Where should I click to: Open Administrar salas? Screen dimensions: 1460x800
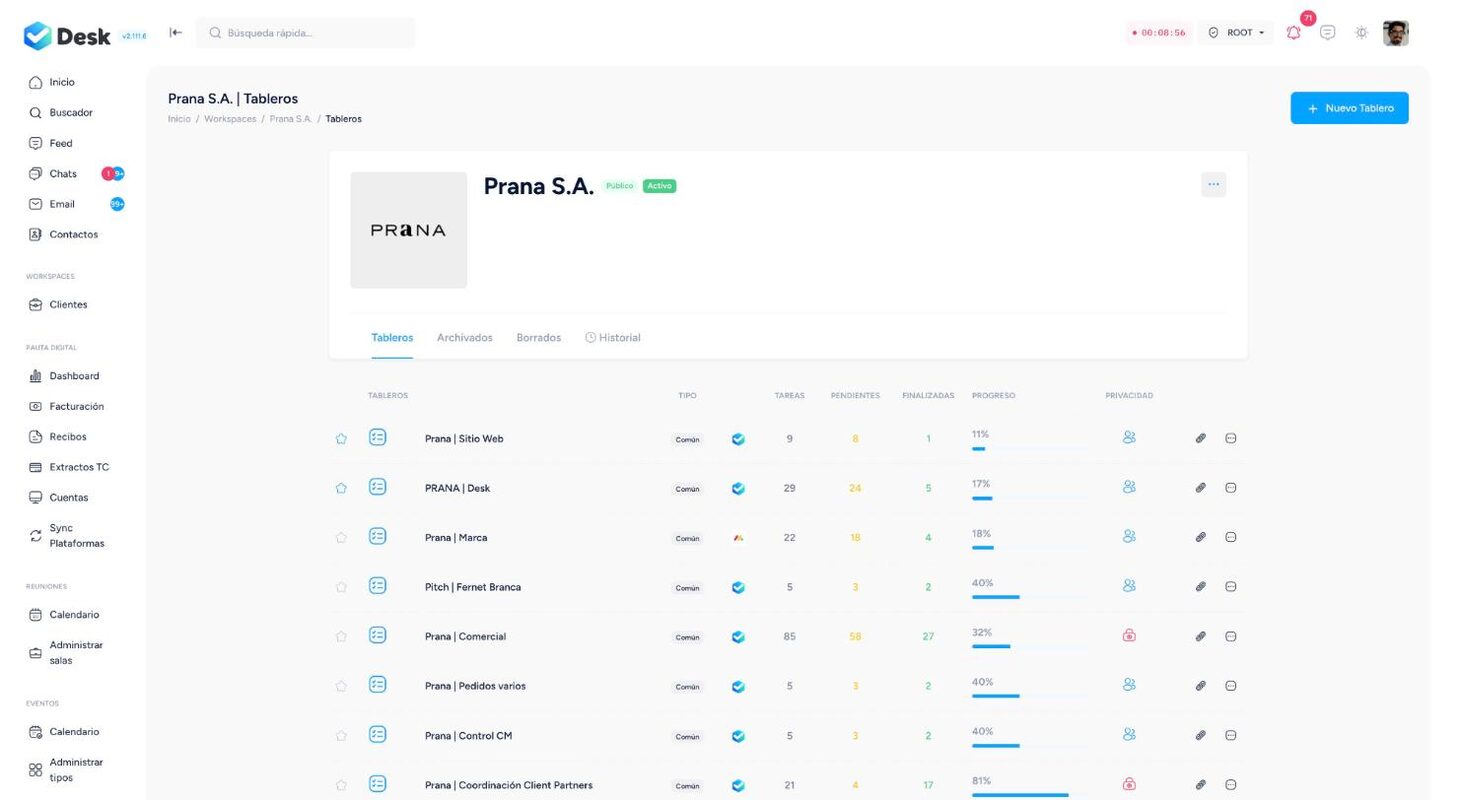[76, 652]
